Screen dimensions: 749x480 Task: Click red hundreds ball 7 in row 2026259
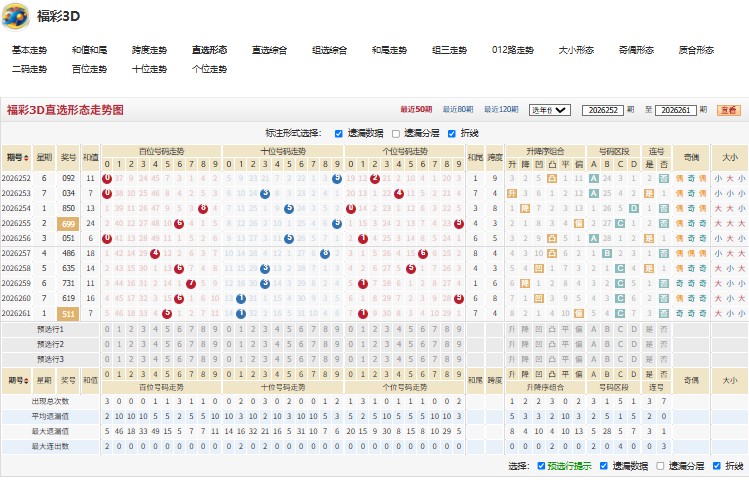point(191,284)
